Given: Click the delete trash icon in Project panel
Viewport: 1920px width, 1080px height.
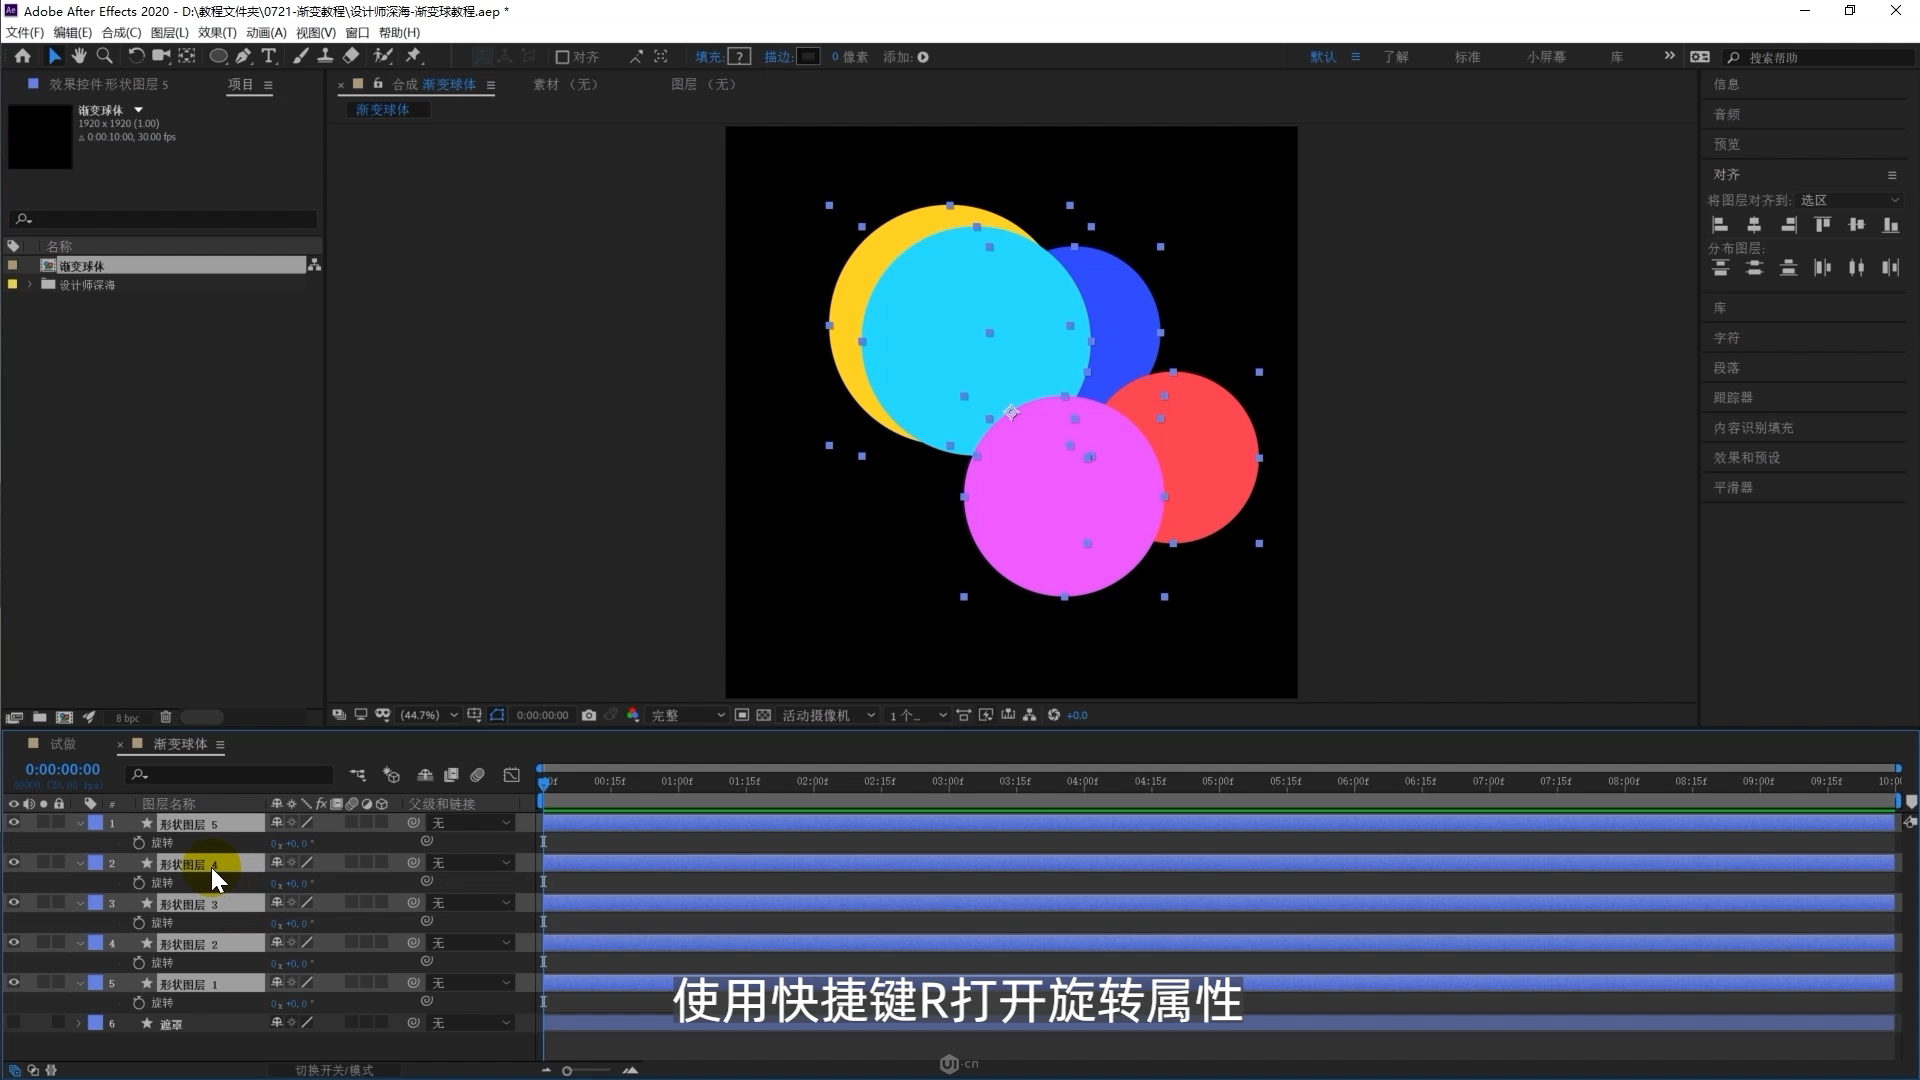Looking at the screenshot, I should (x=166, y=717).
